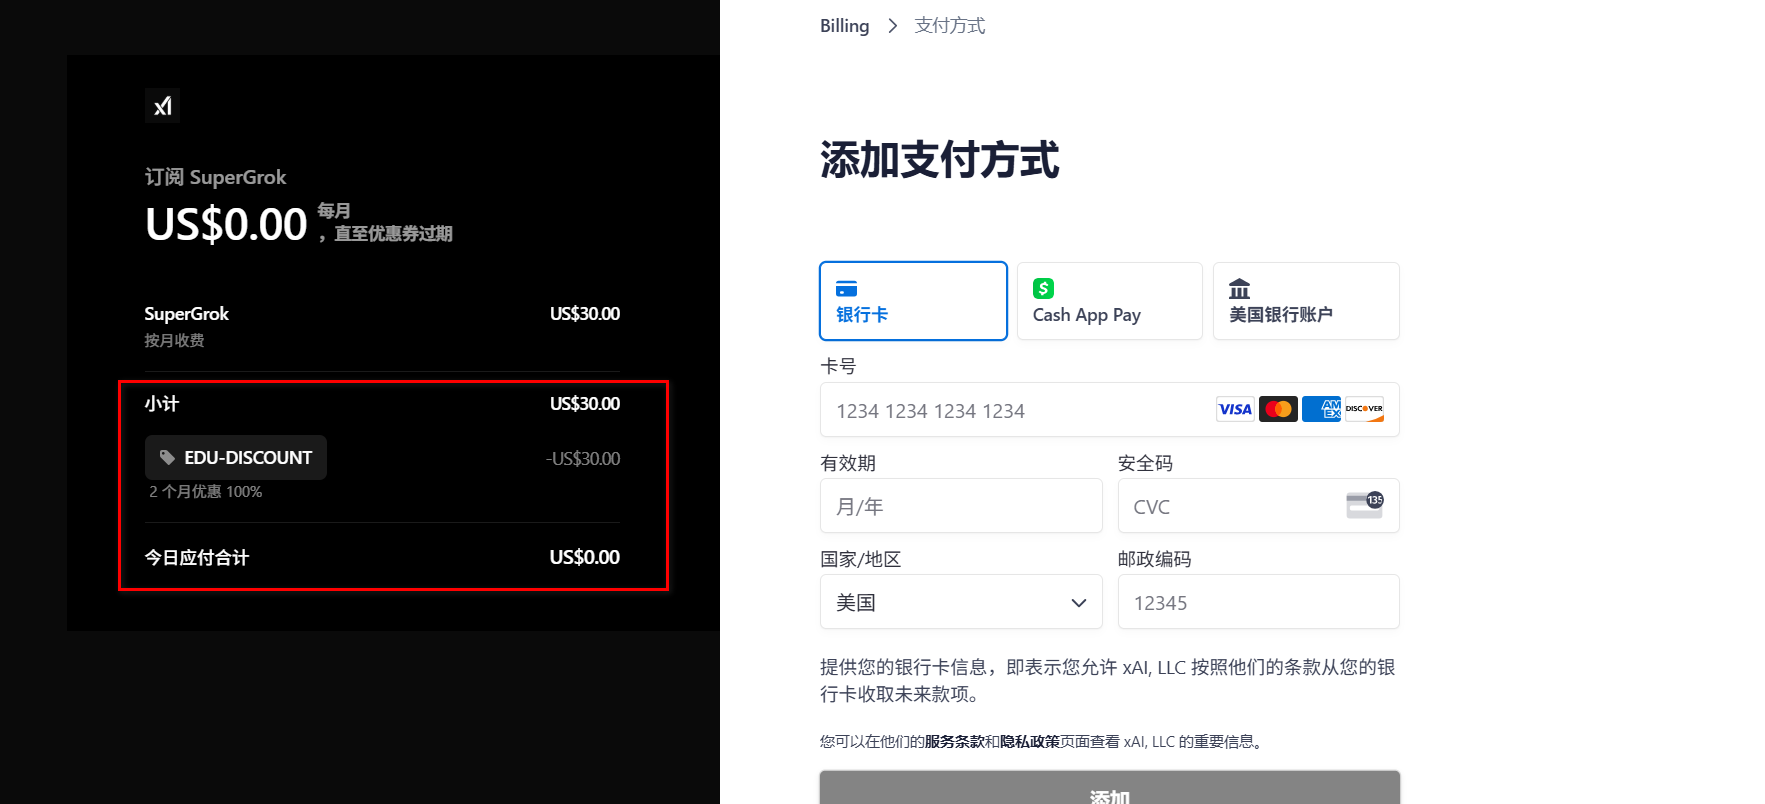Click the 支付方式 breadcrumb item
This screenshot has height=804, width=1765.
949,26
